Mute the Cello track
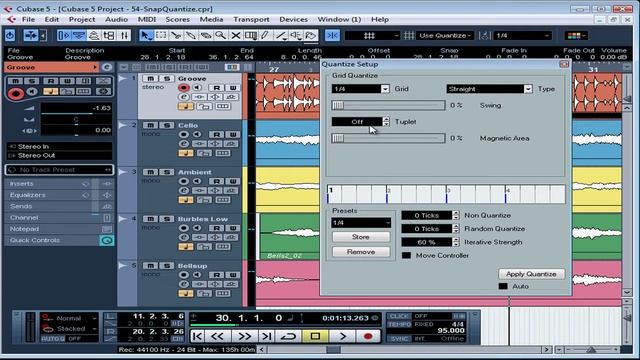Image resolution: width=640 pixels, height=360 pixels. click(150, 125)
